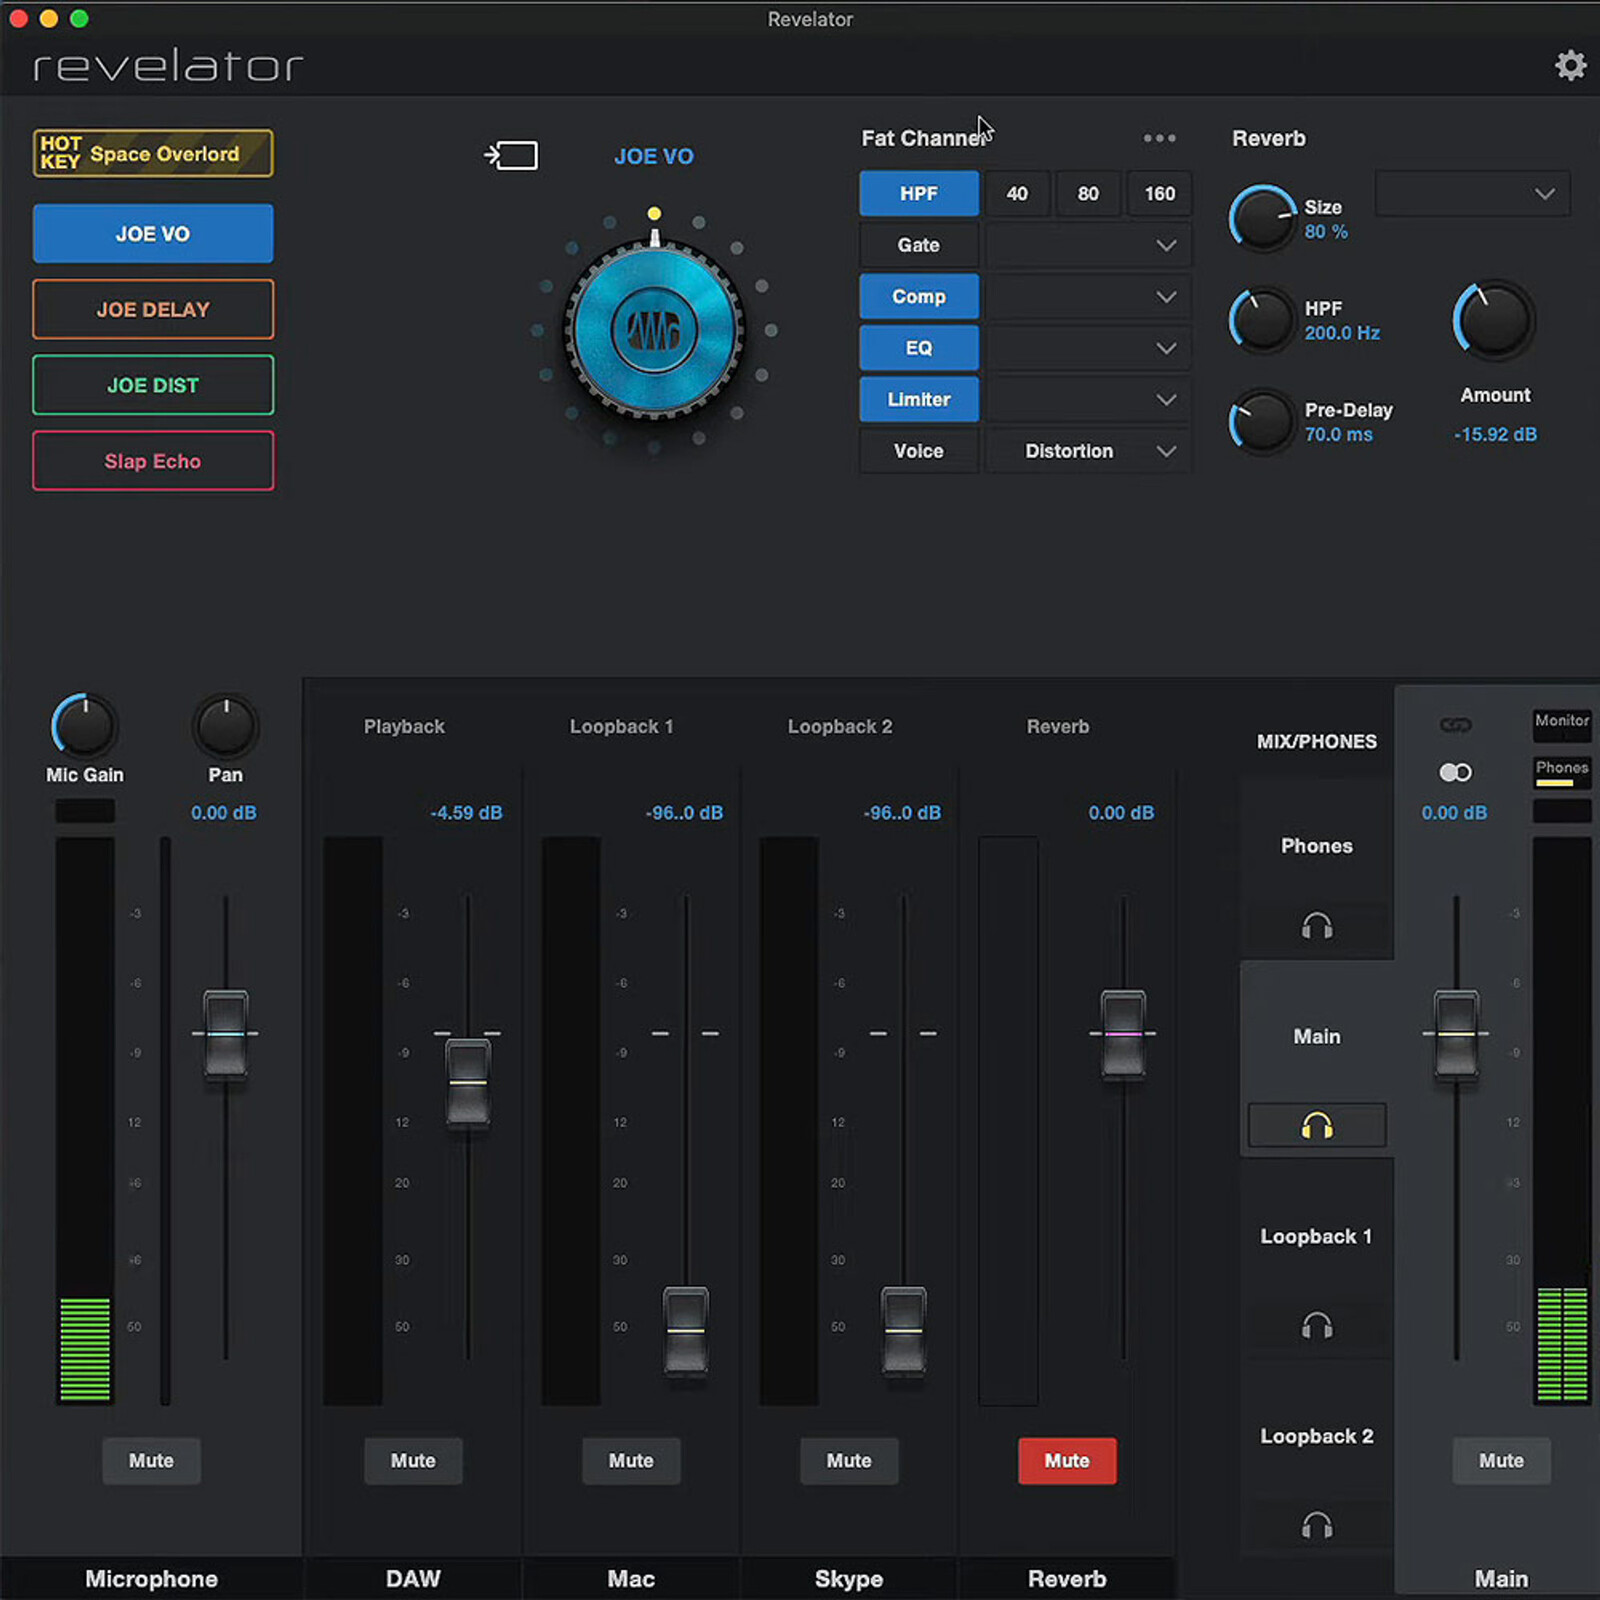1600x1600 pixels.
Task: Expand the Gate preset dropdown
Action: (x=1088, y=245)
